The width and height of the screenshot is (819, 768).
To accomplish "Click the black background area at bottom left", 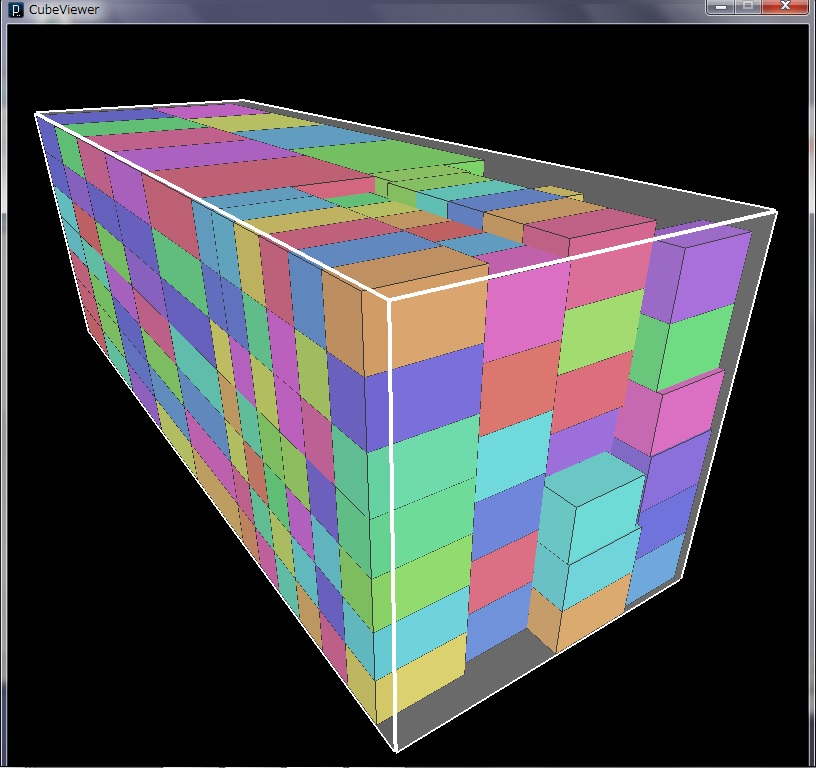I will [x=100, y=650].
